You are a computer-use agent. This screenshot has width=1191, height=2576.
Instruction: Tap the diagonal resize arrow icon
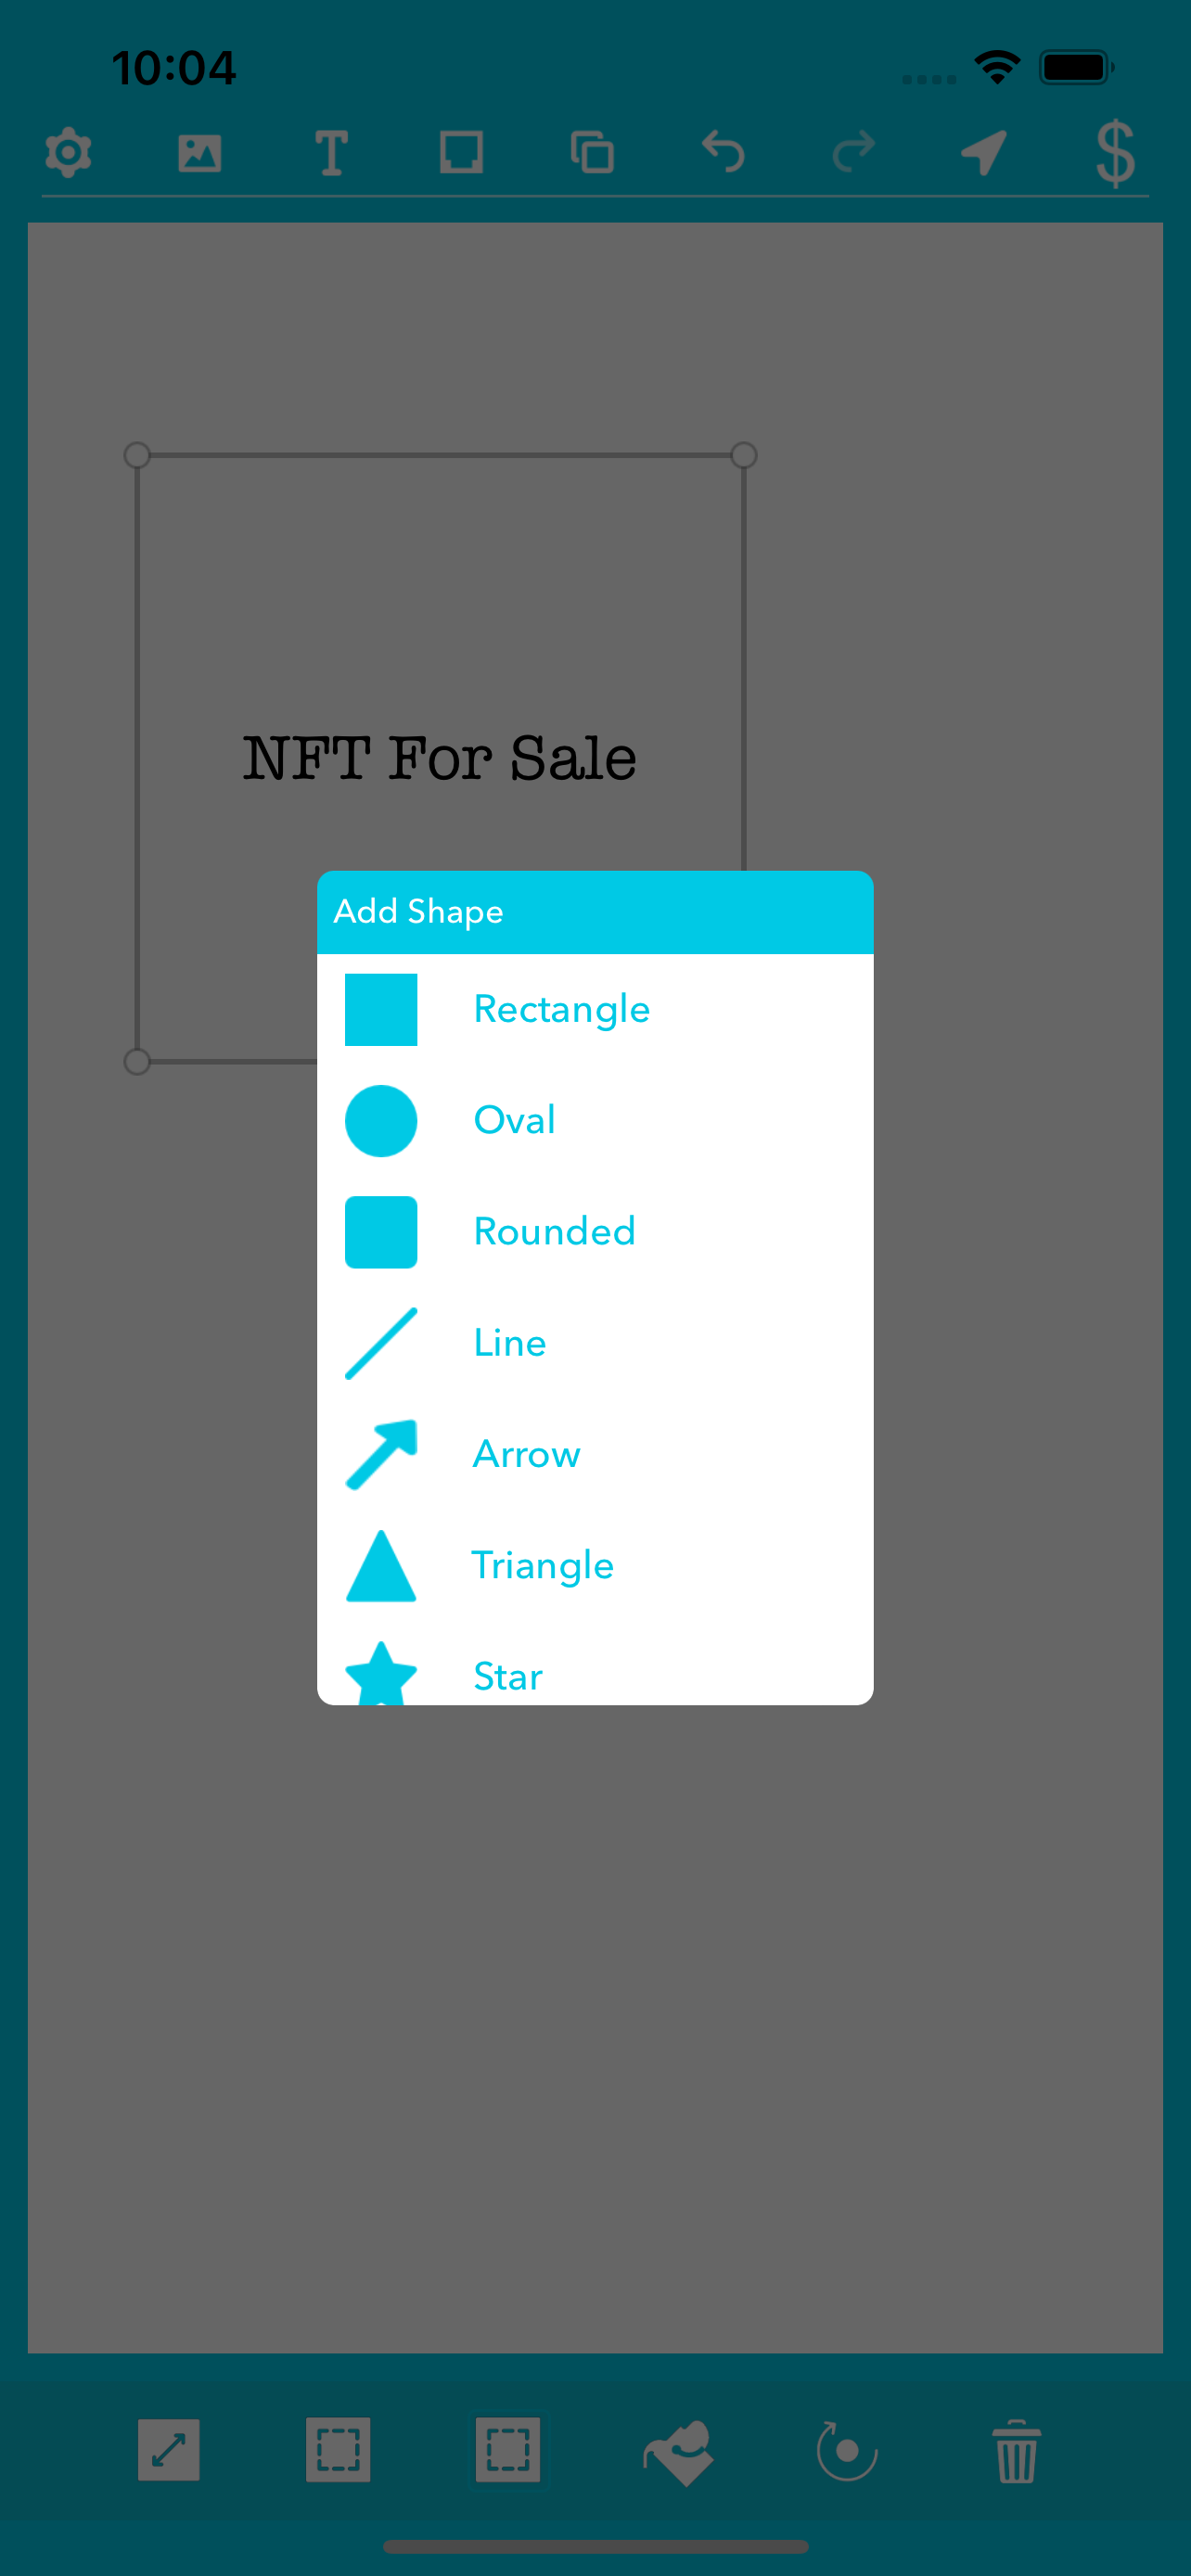(169, 2450)
